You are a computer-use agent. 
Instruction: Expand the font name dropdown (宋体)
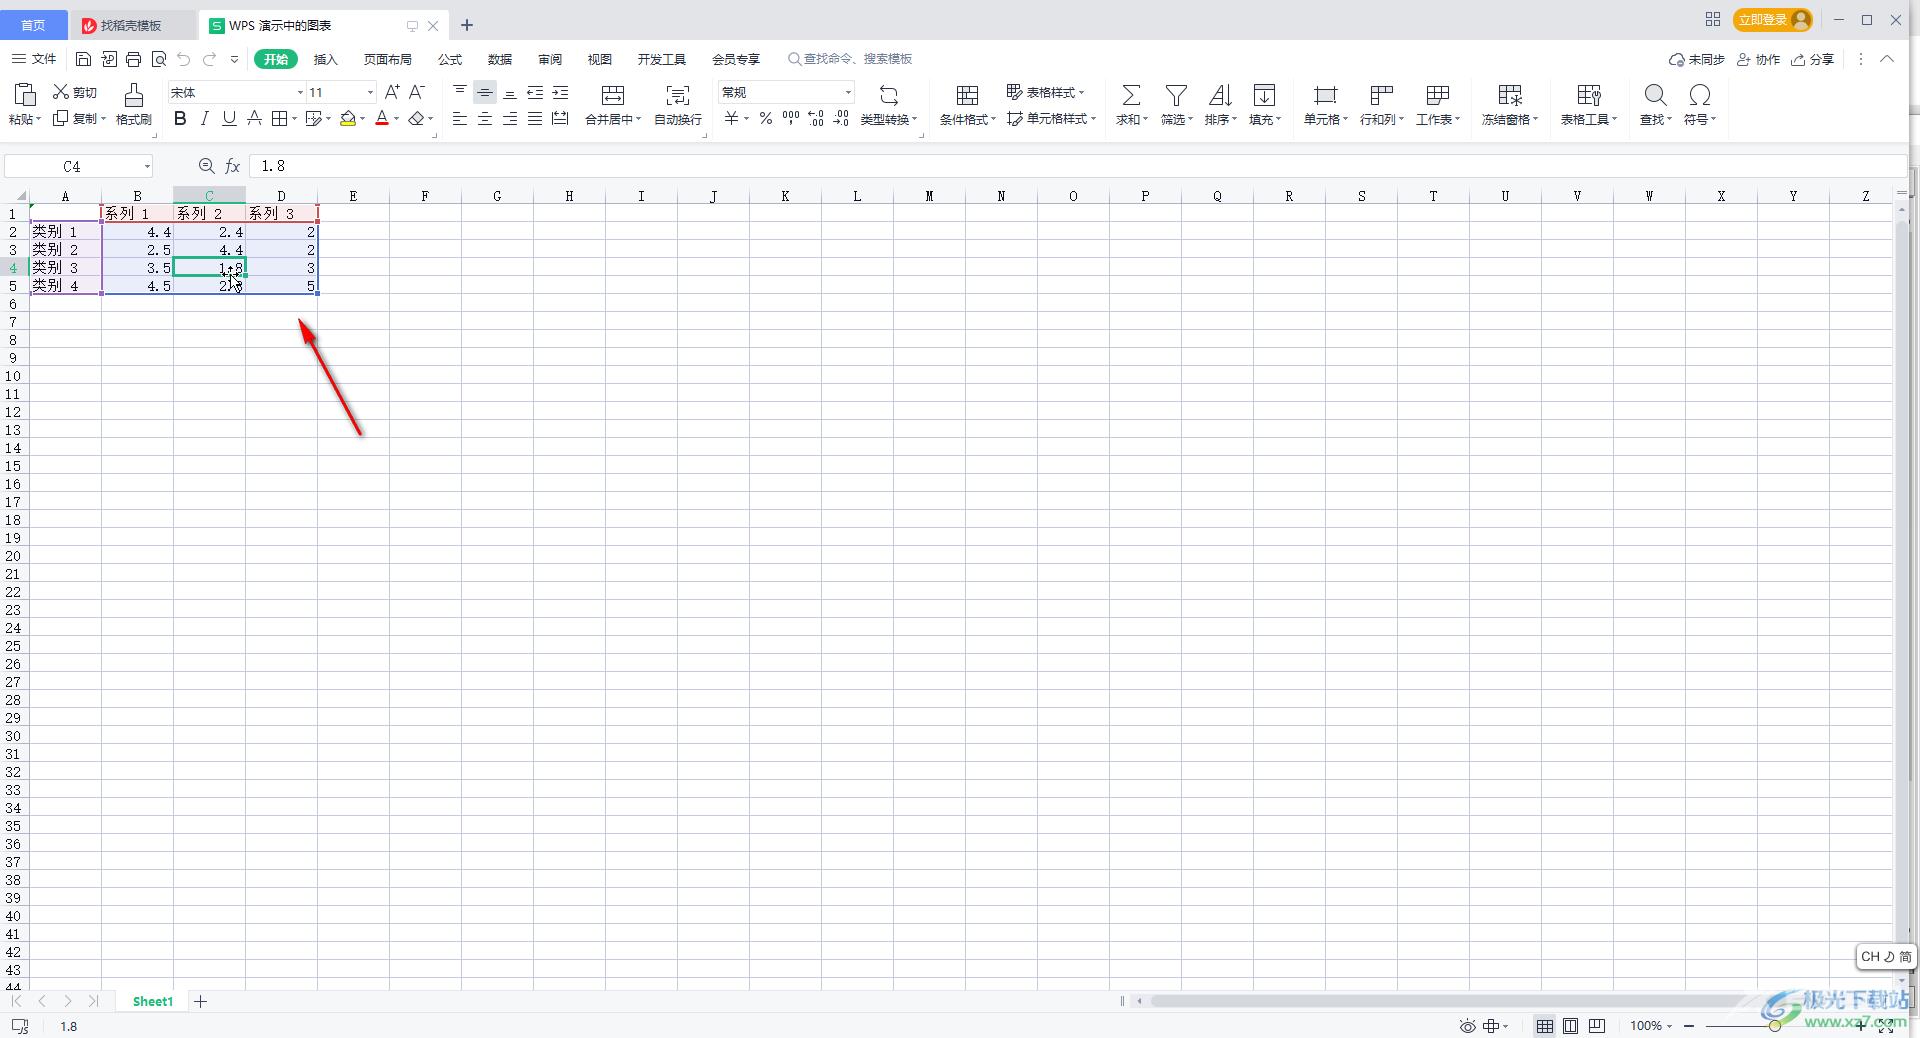(299, 92)
